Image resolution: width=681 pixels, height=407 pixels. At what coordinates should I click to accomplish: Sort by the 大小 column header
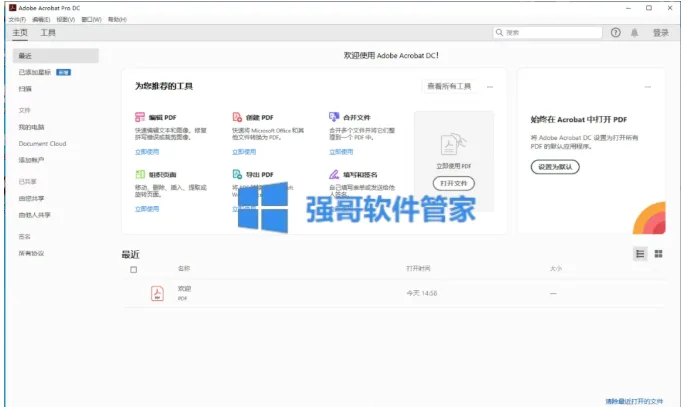click(x=556, y=269)
